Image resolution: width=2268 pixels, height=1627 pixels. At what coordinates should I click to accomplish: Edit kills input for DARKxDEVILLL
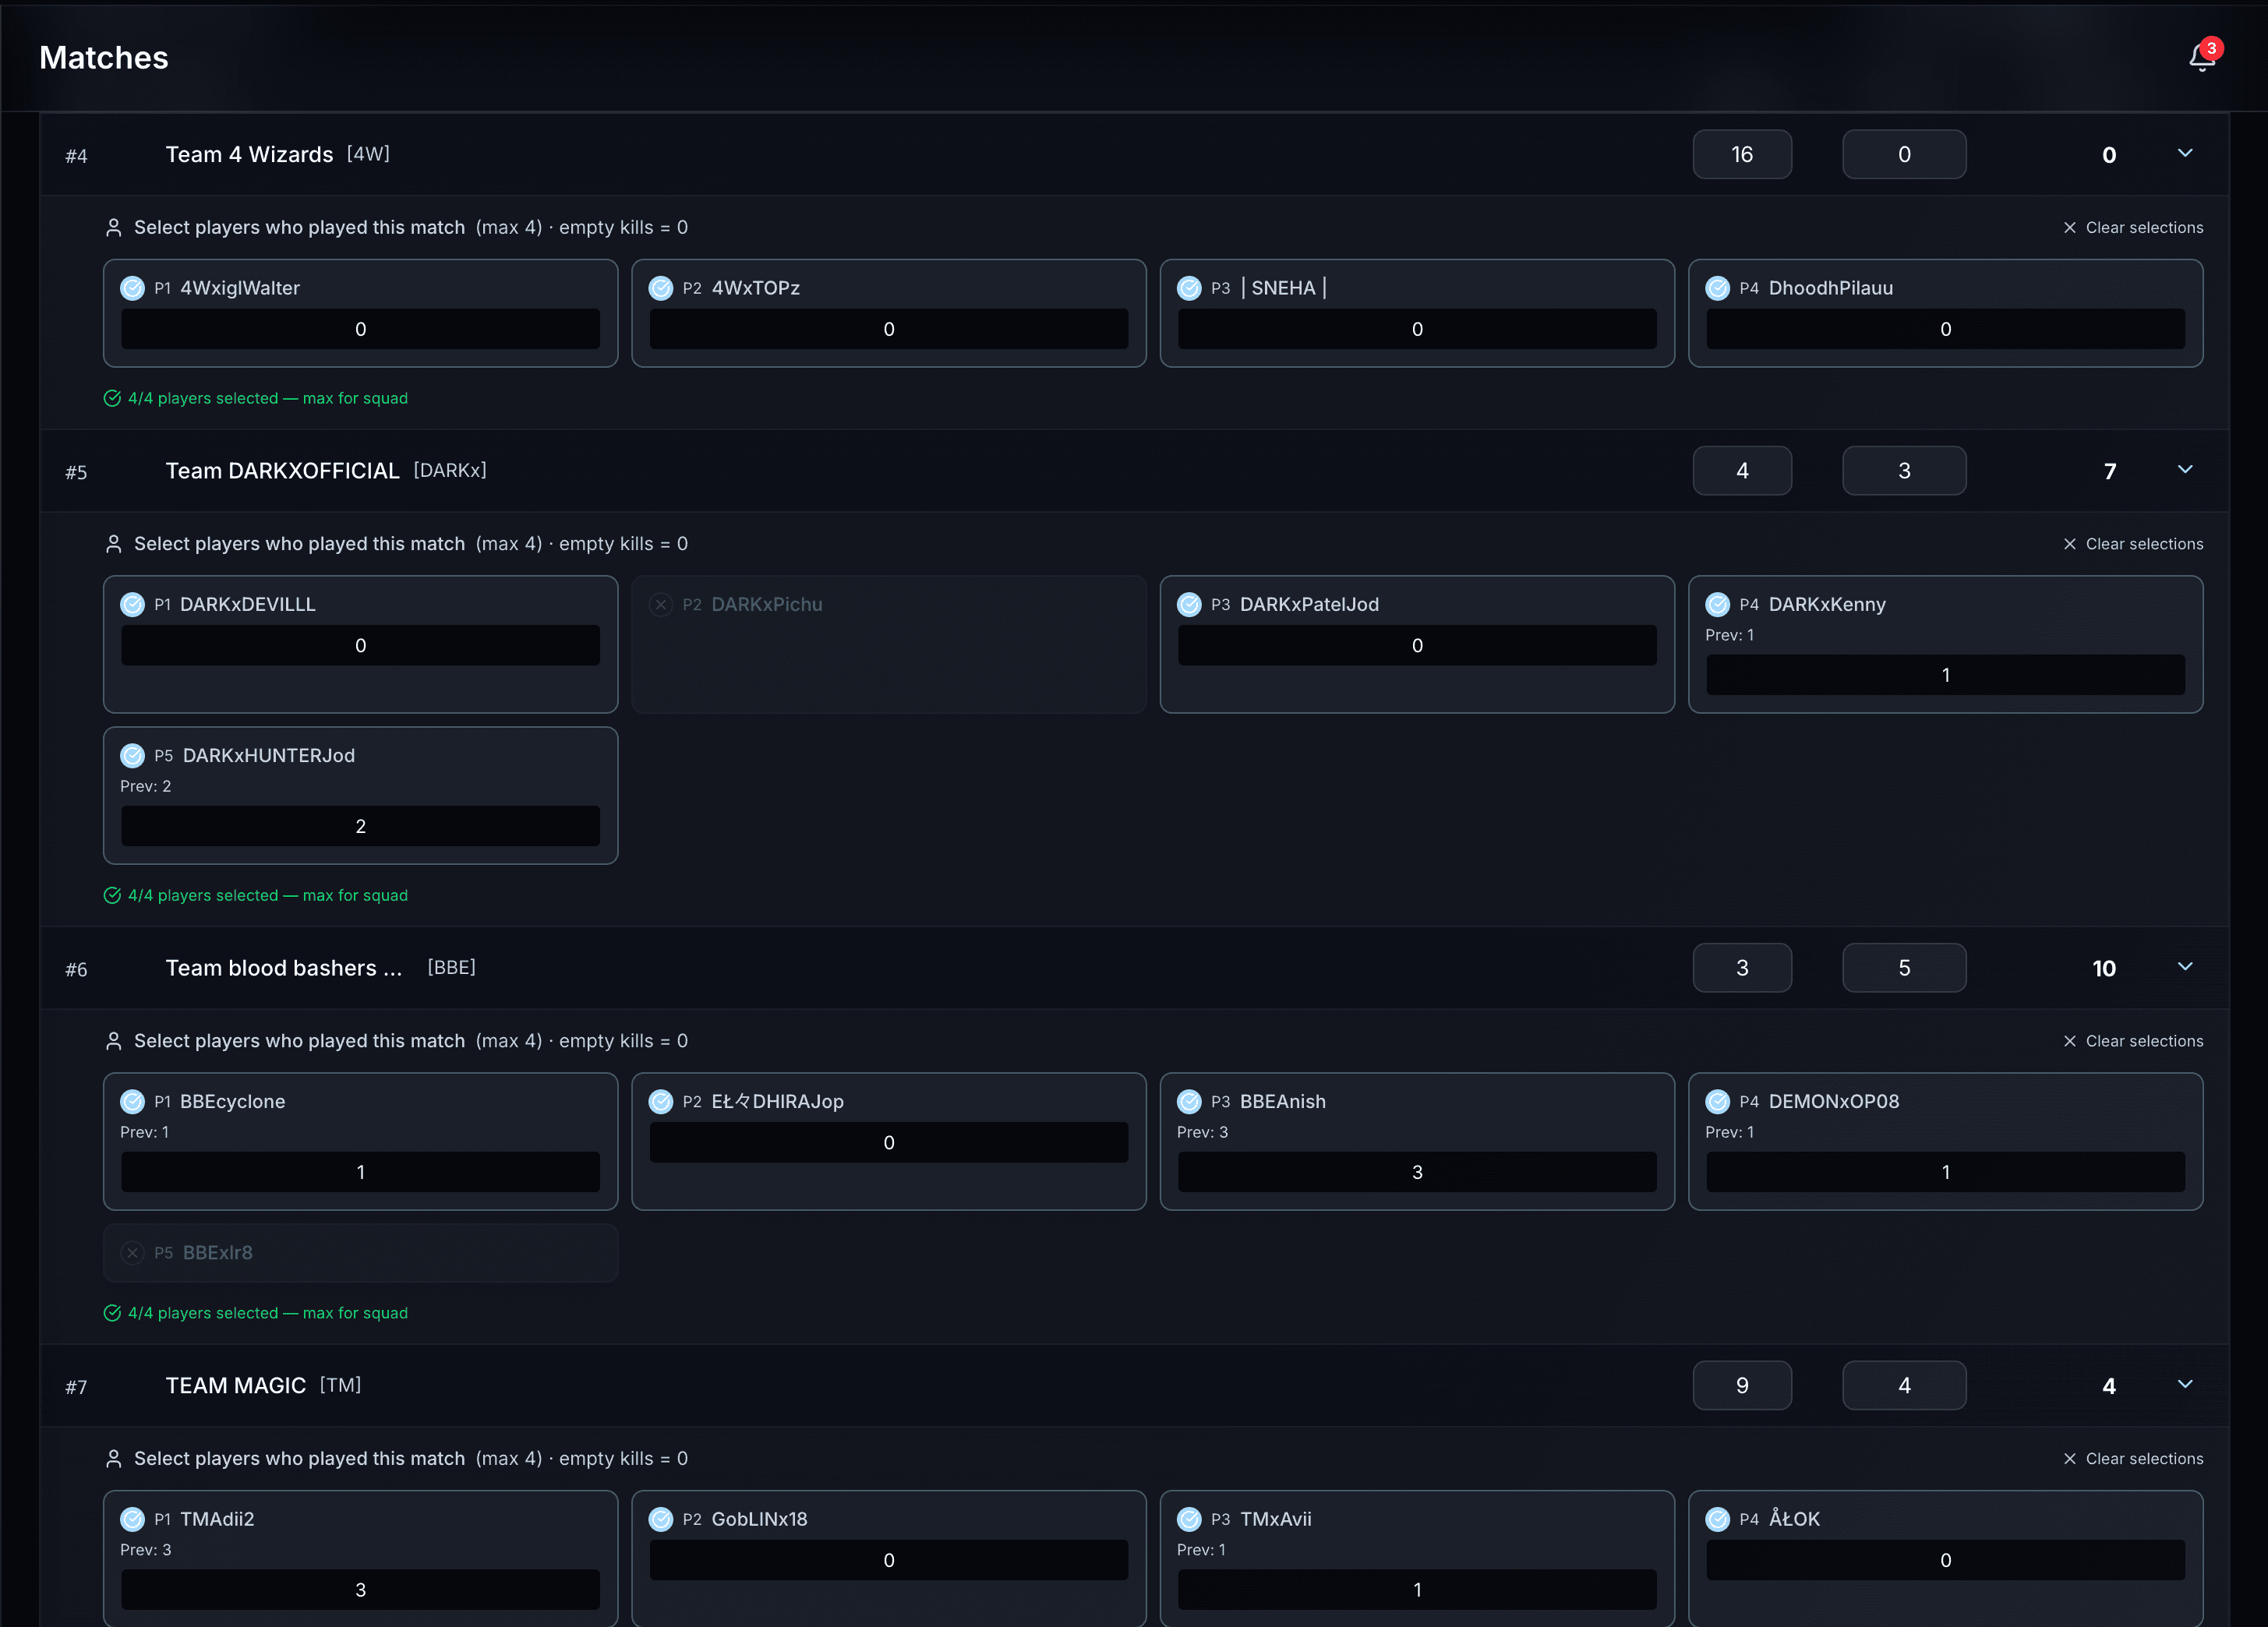coord(360,645)
